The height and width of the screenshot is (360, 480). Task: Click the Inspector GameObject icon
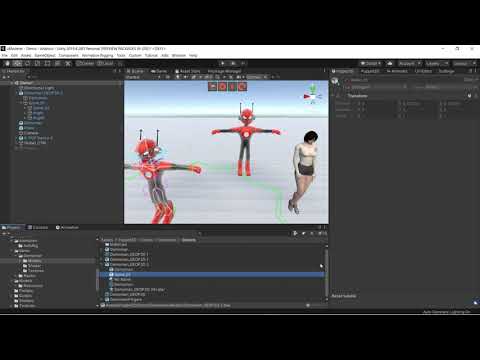coord(335,81)
